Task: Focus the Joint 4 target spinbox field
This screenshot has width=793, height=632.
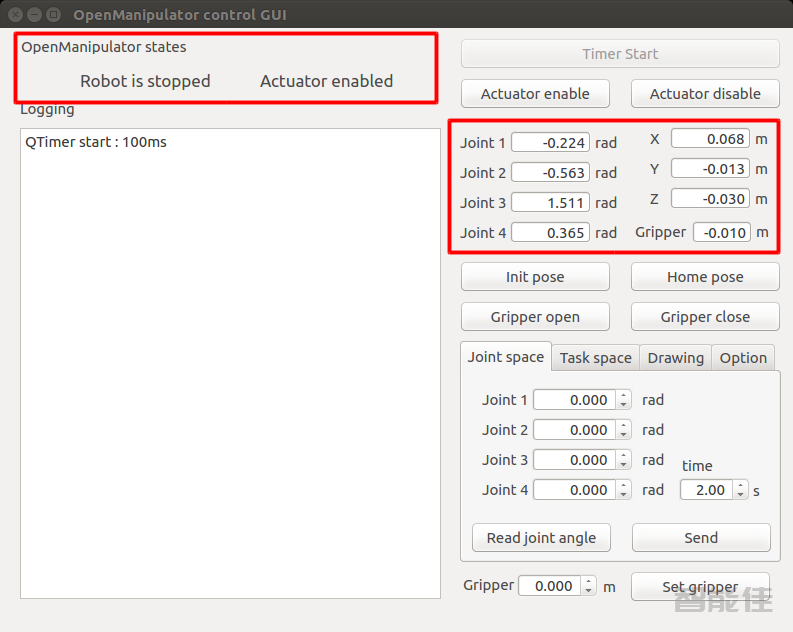Action: click(575, 489)
